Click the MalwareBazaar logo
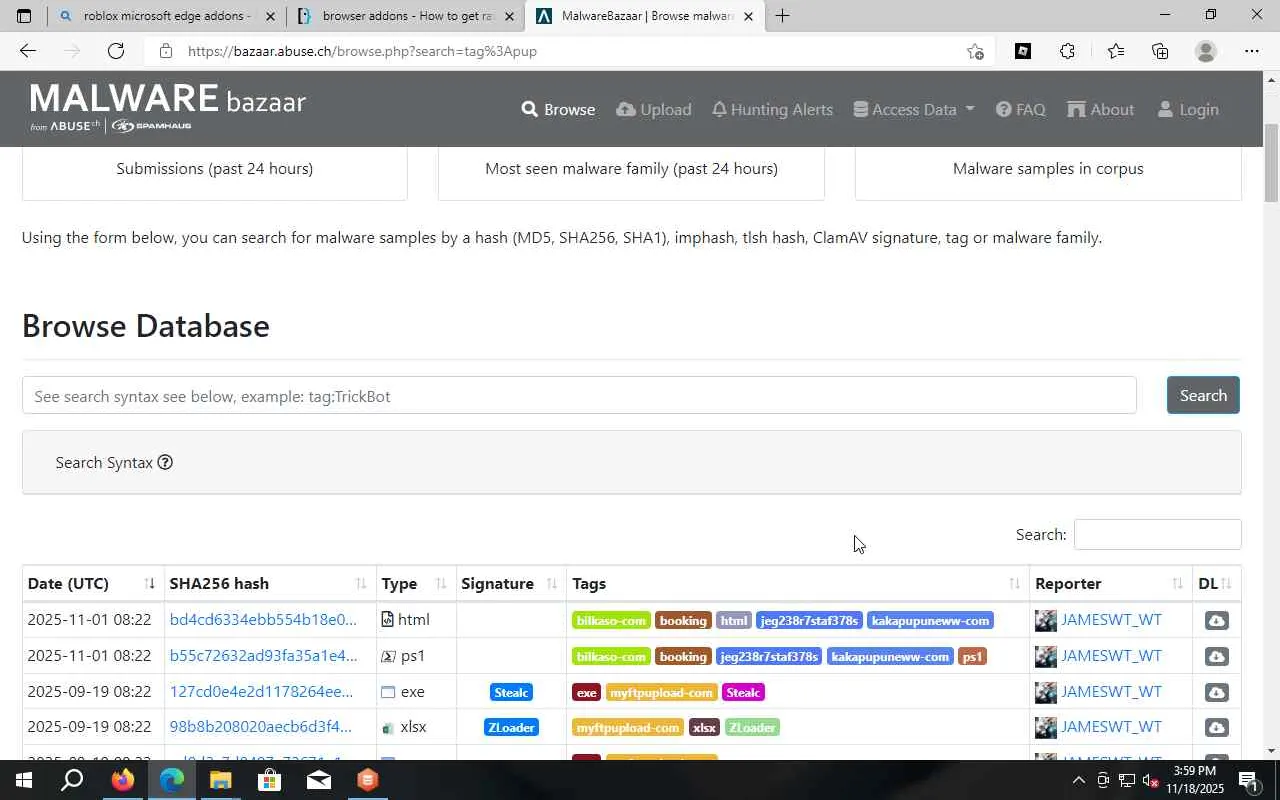This screenshot has height=800, width=1280. click(x=168, y=108)
